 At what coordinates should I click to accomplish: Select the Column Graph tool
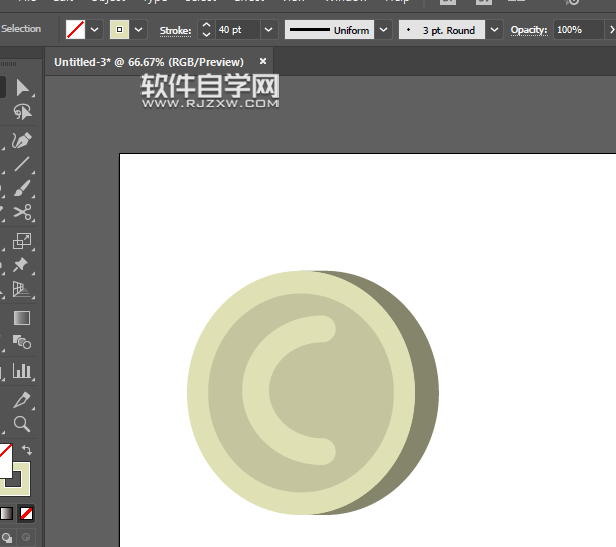point(22,371)
